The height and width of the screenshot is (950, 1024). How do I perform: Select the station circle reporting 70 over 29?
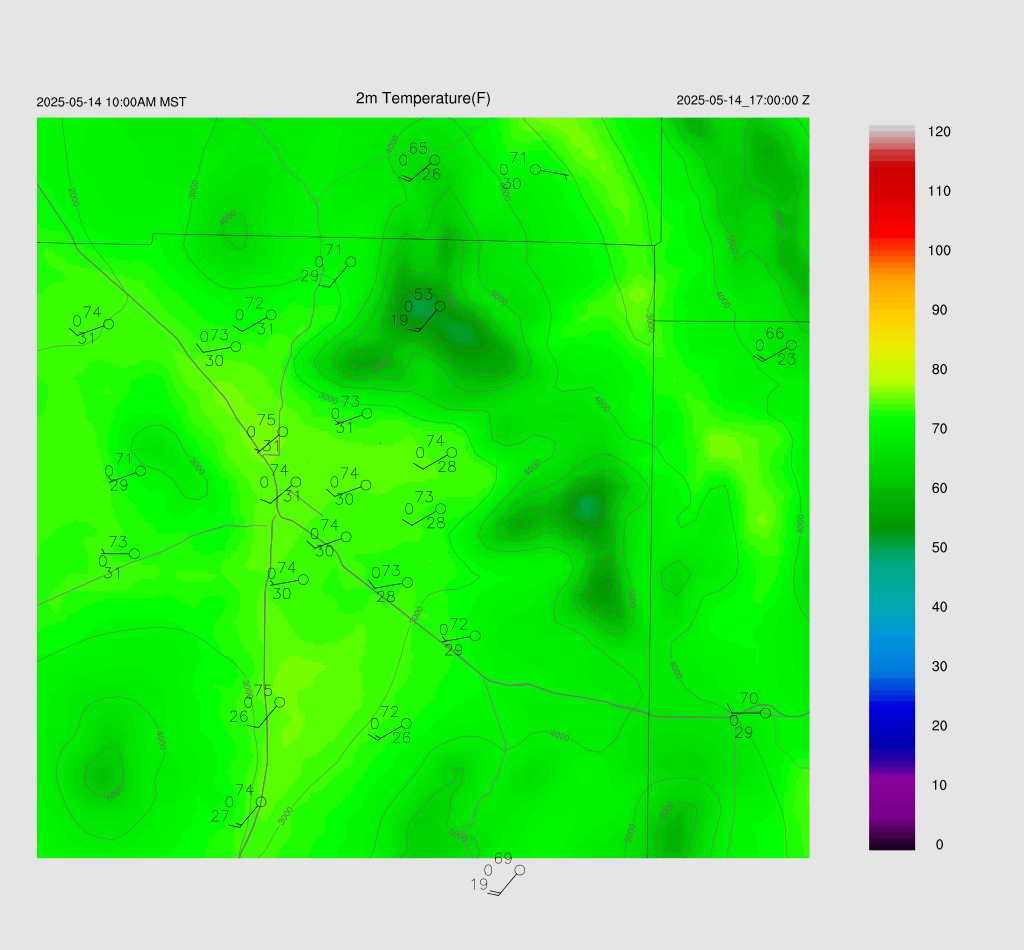click(765, 713)
